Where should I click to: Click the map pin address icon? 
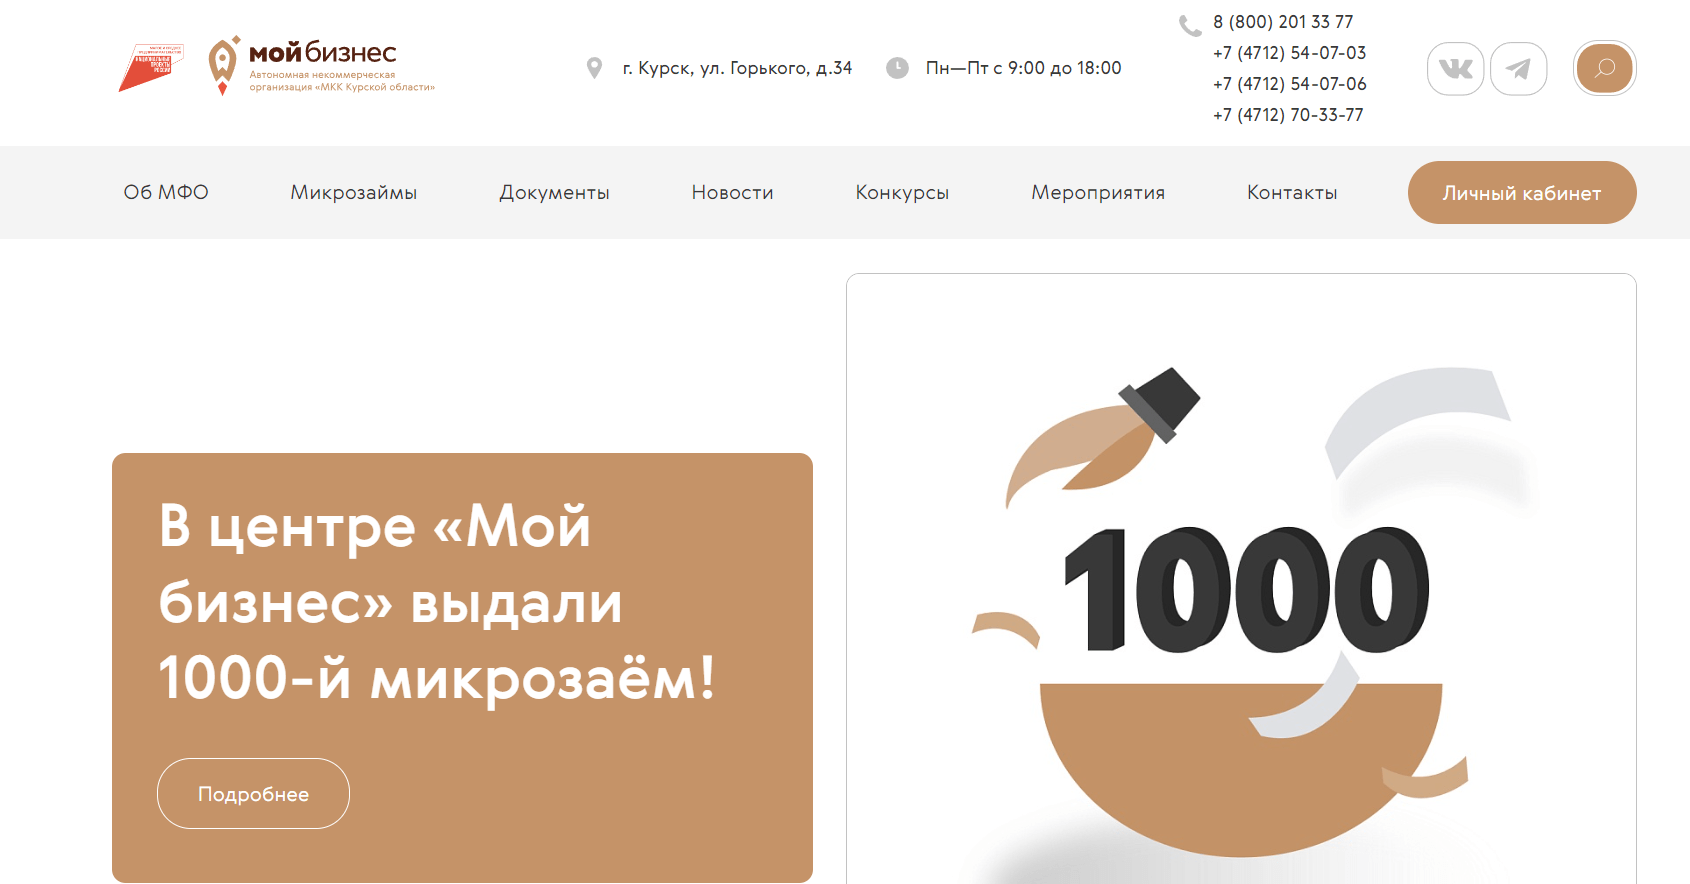click(x=594, y=68)
